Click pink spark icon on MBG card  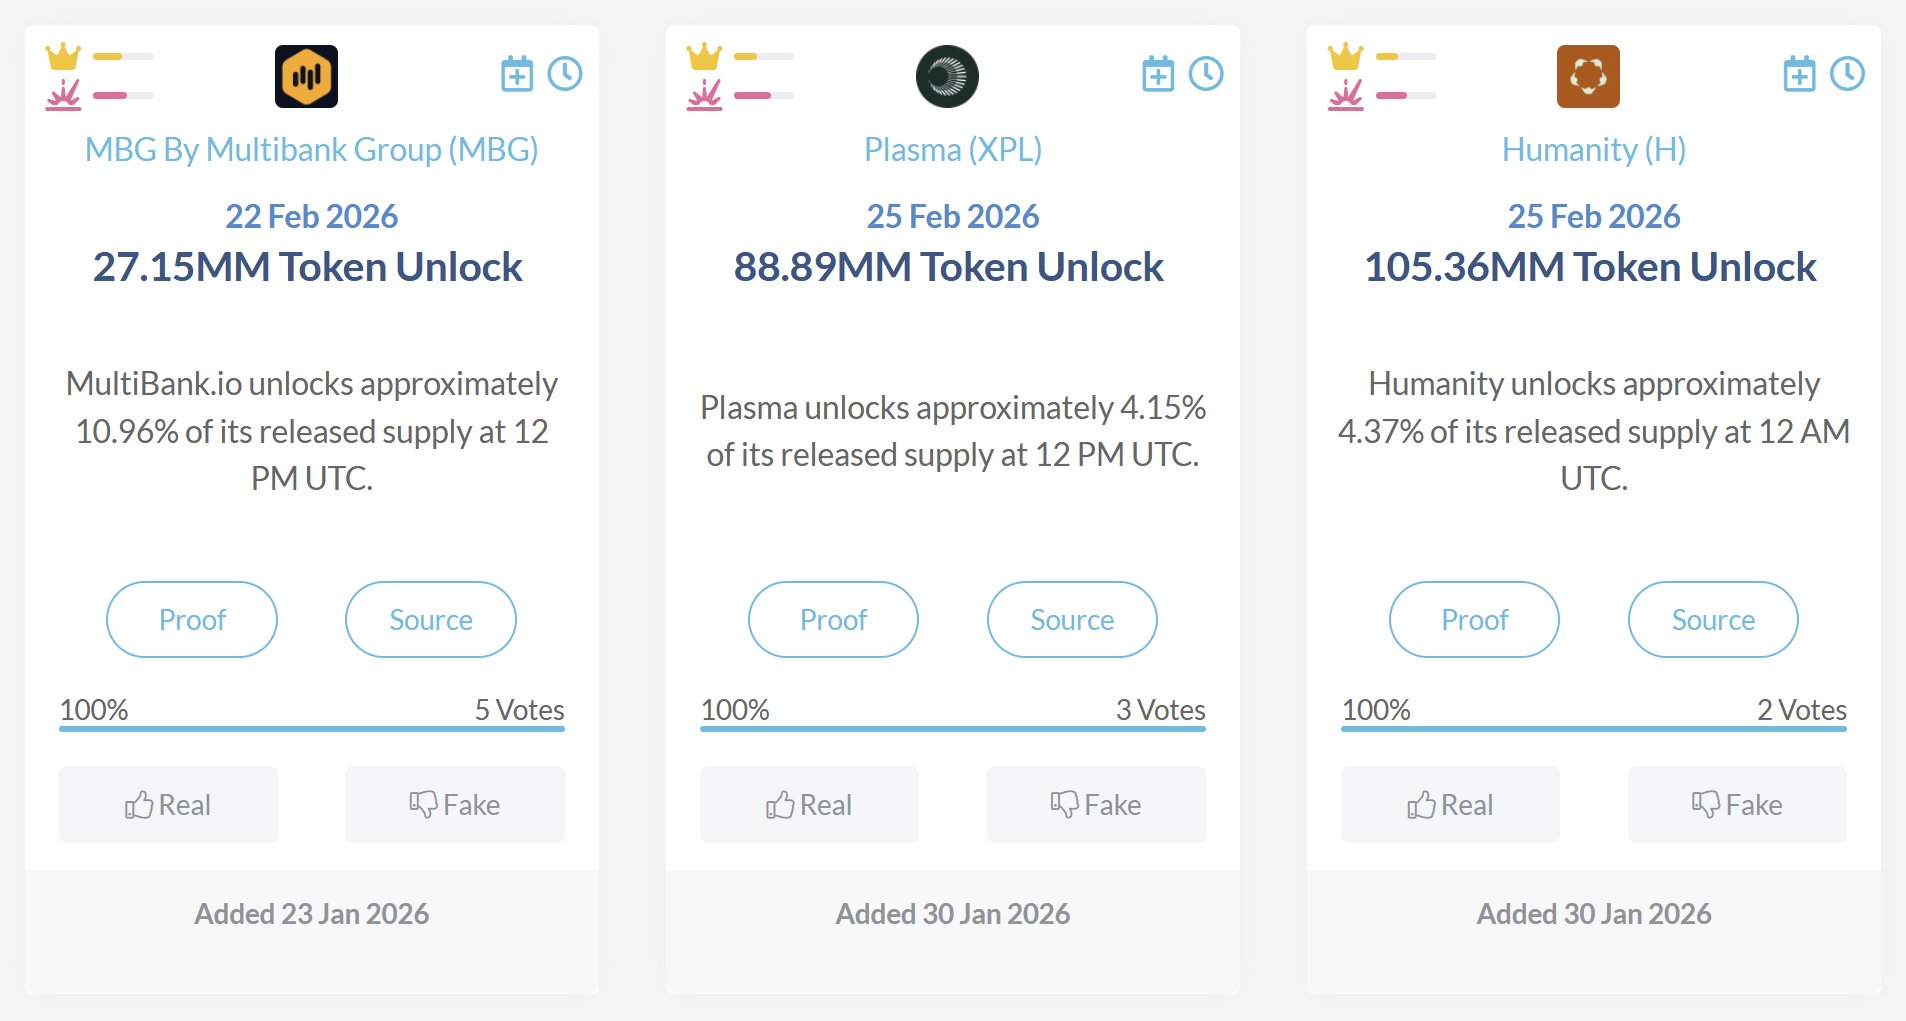point(63,95)
